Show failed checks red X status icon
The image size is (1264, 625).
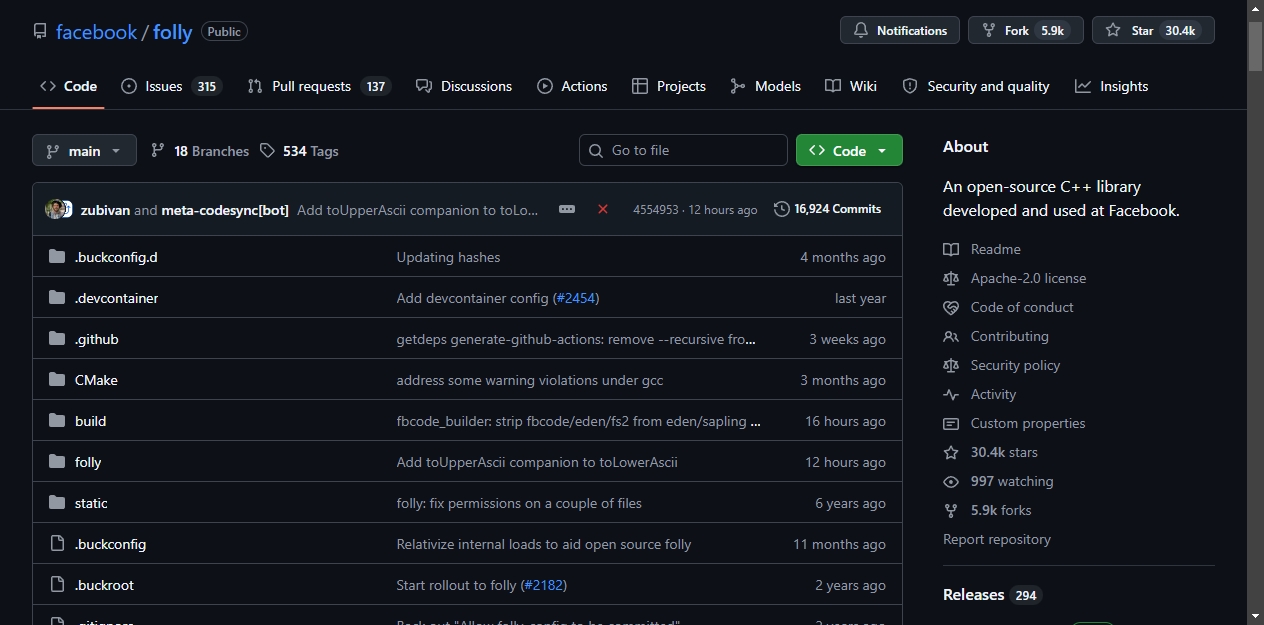[603, 209]
